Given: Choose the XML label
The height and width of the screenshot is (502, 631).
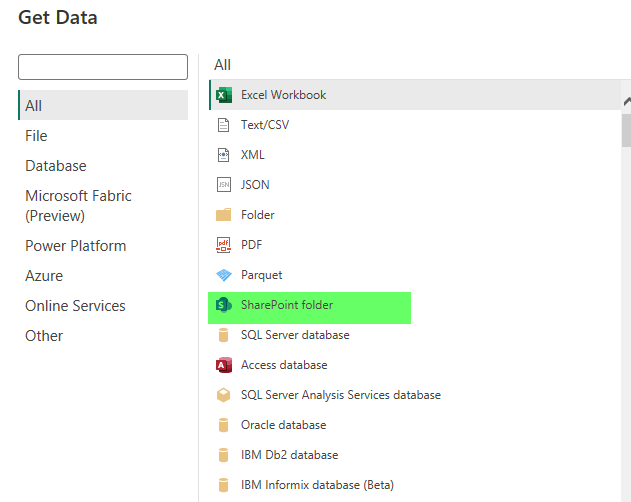Looking at the screenshot, I should coord(252,155).
